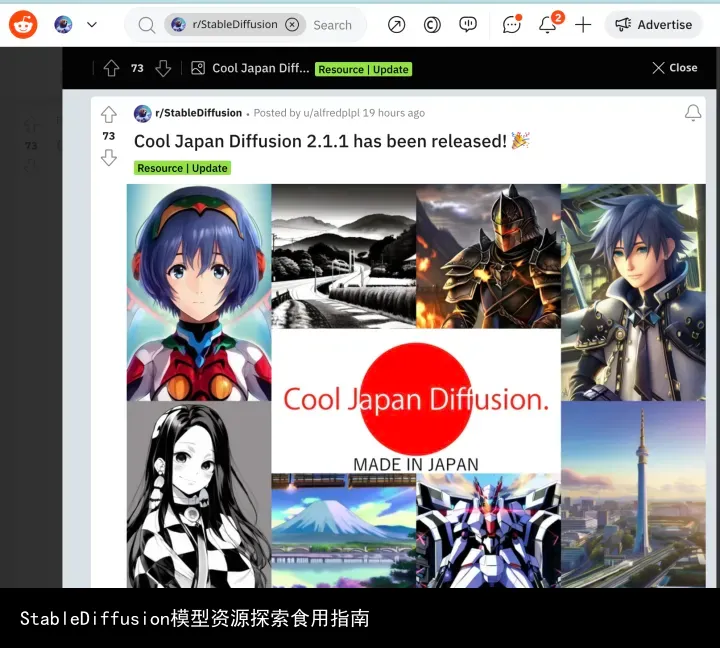This screenshot has height=648, width=720.
Task: Open the community avatar in the header
Action: click(x=63, y=24)
